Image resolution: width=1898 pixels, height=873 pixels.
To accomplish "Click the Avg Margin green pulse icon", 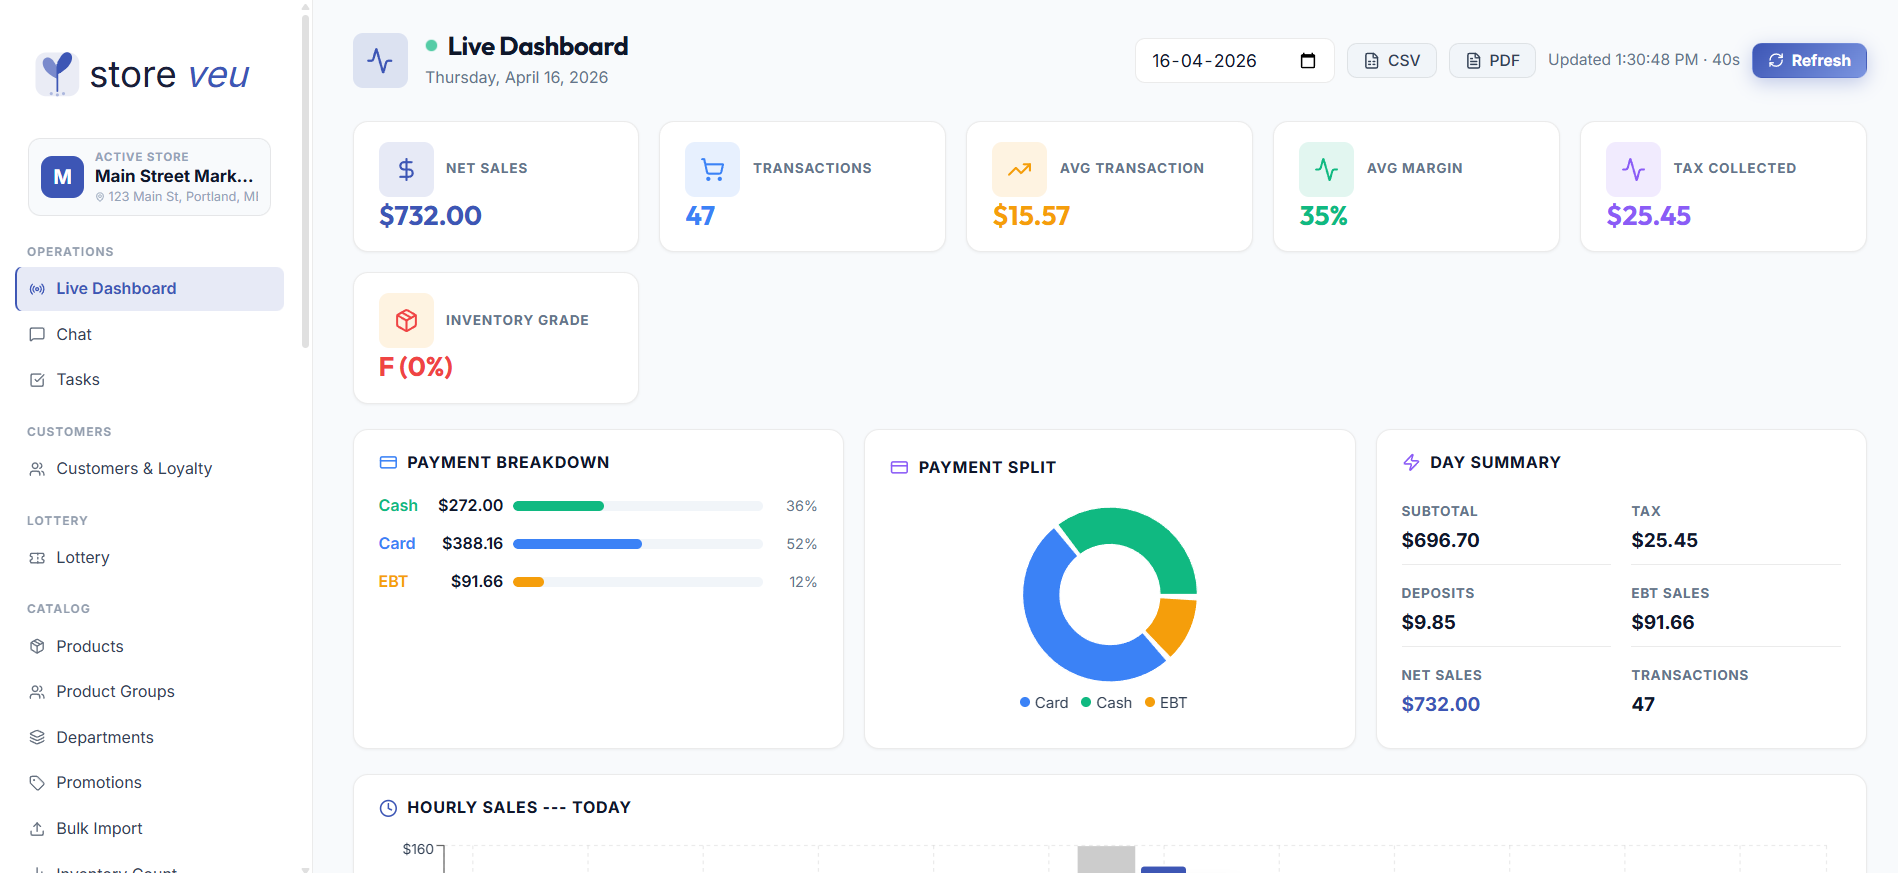I will point(1326,169).
